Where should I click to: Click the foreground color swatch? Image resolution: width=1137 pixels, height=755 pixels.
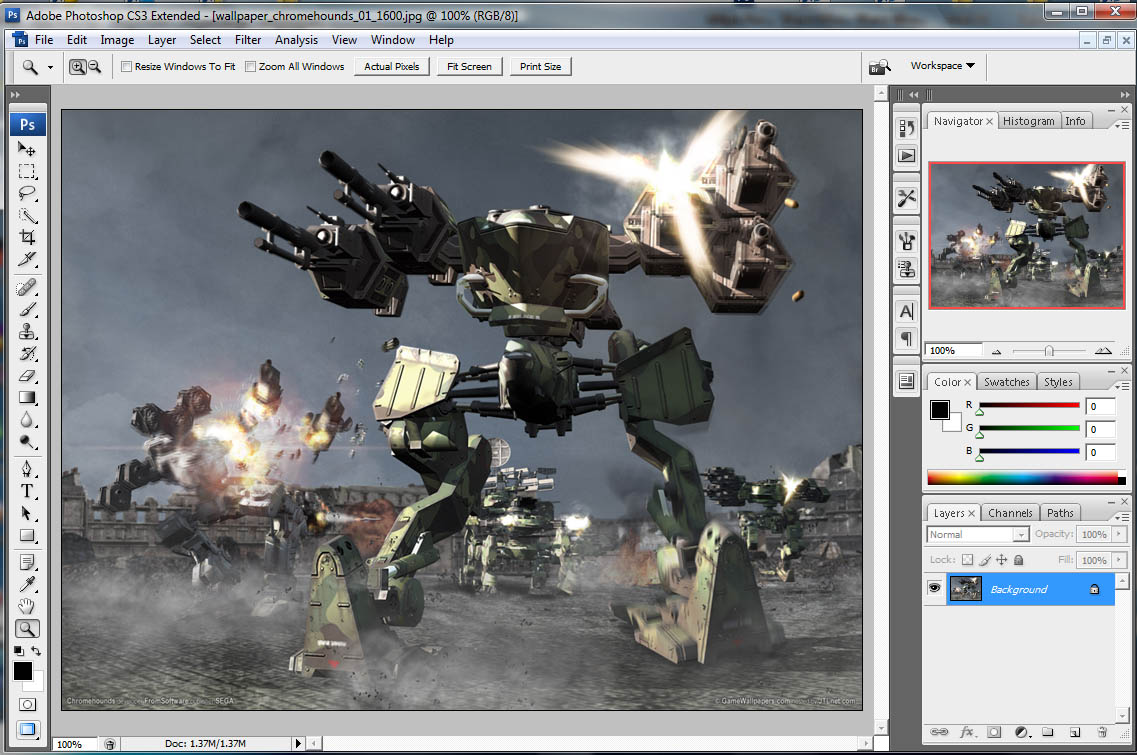tap(22, 673)
